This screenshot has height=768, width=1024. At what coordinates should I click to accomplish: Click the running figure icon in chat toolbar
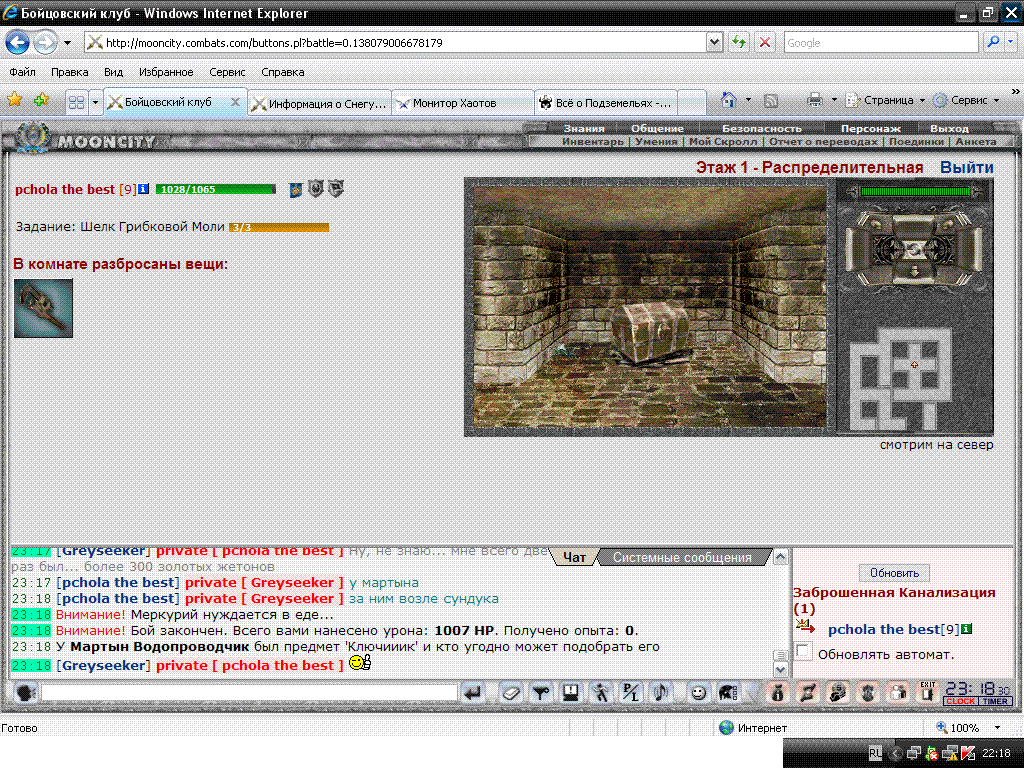click(601, 692)
